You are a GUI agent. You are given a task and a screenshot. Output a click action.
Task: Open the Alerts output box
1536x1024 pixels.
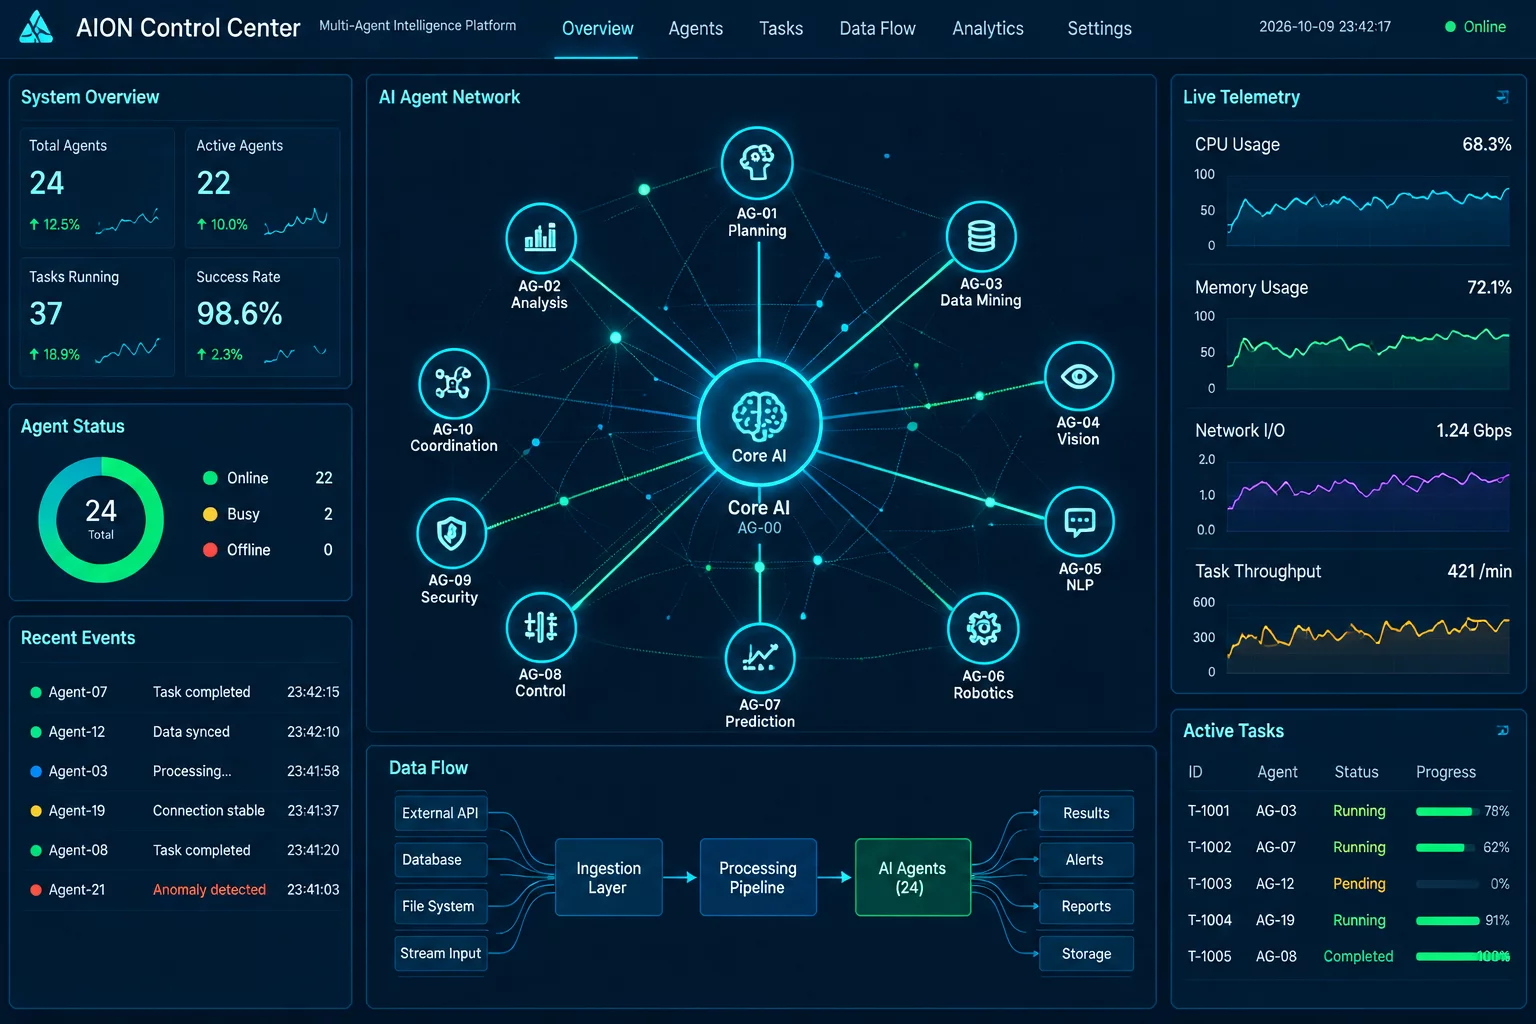(1086, 860)
